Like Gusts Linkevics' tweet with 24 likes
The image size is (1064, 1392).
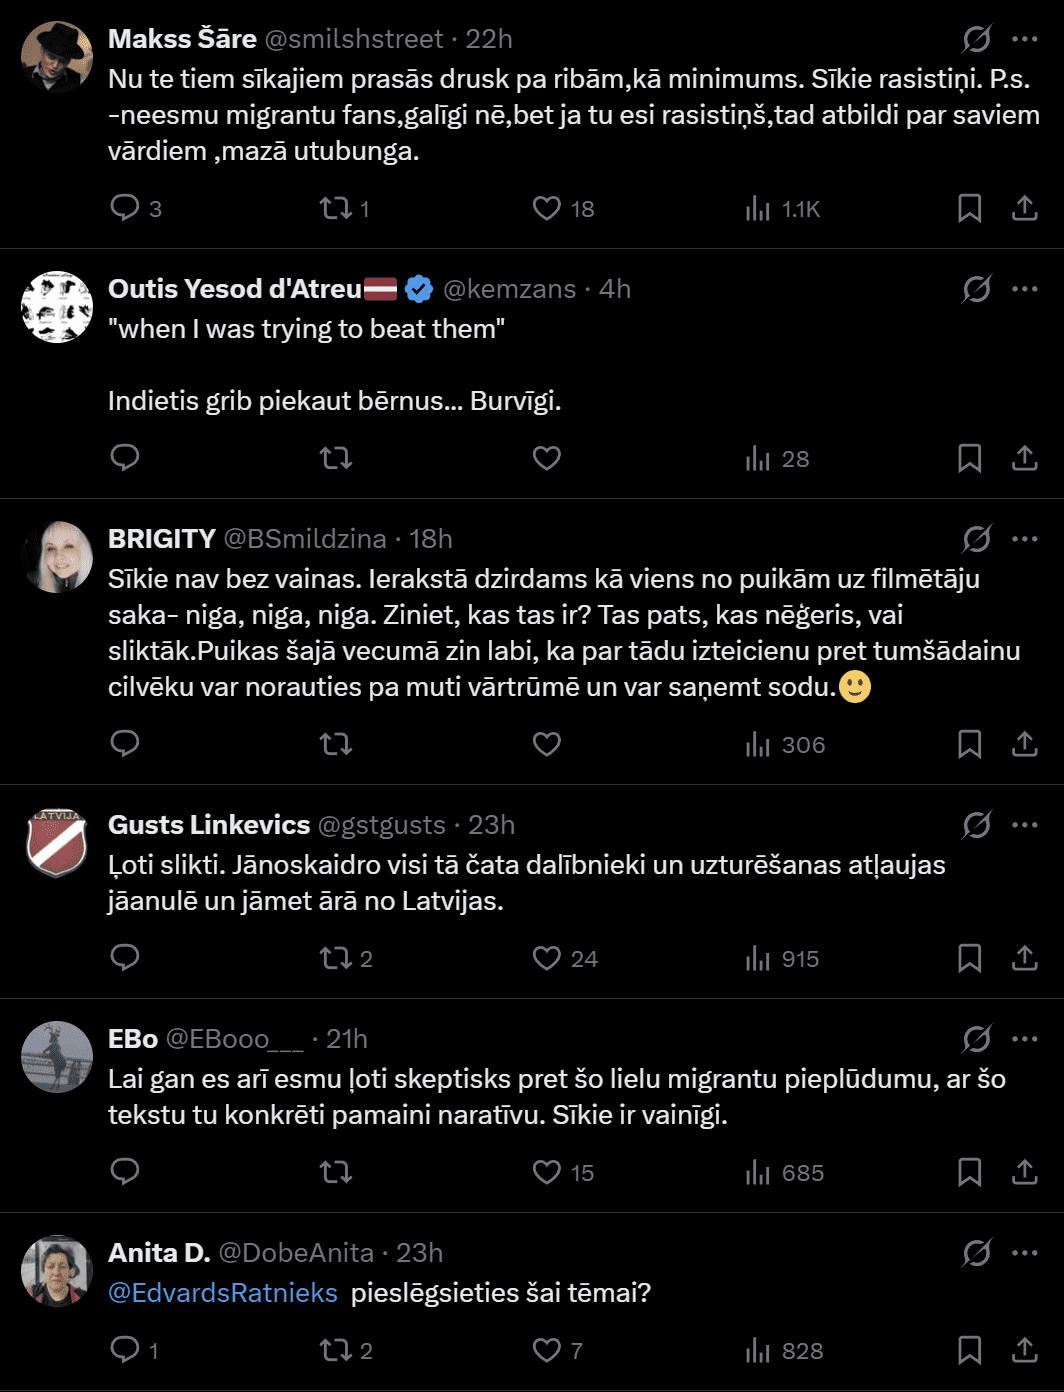pyautogui.click(x=547, y=958)
